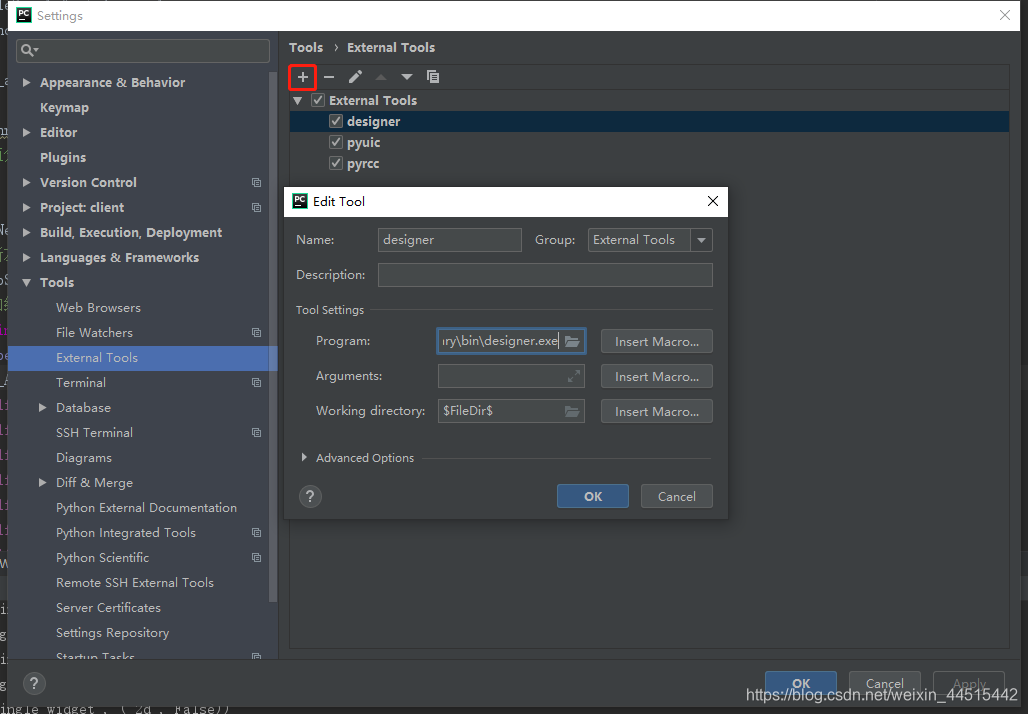Open the Group dropdown
The height and width of the screenshot is (714, 1028).
tap(702, 240)
